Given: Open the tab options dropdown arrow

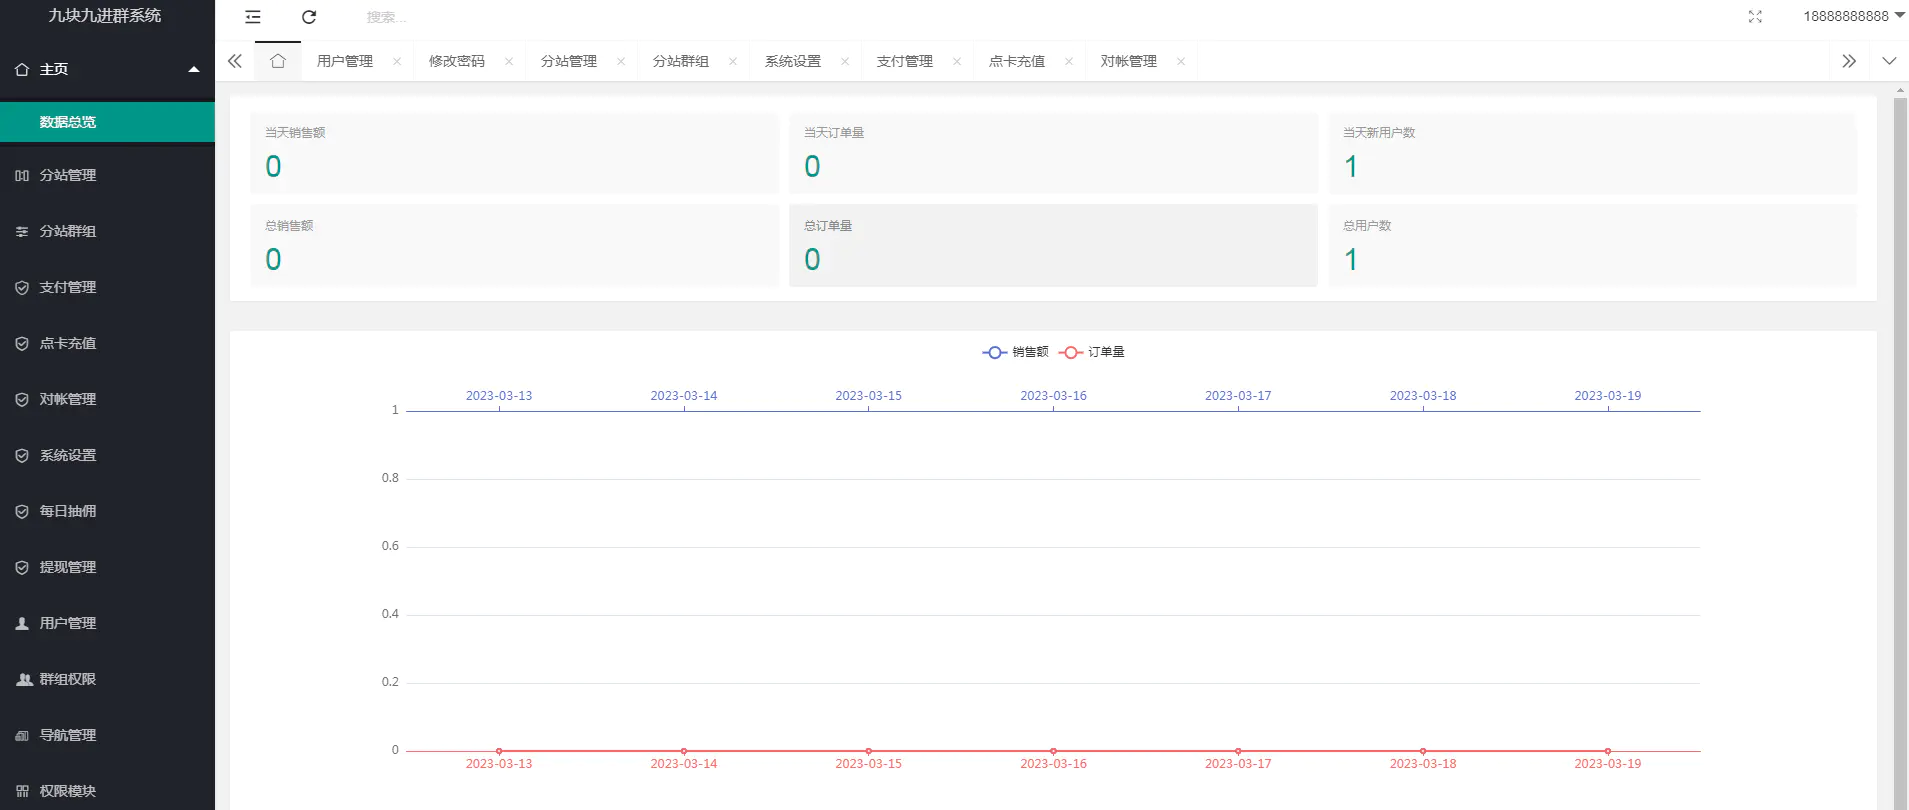Looking at the screenshot, I should (x=1889, y=61).
